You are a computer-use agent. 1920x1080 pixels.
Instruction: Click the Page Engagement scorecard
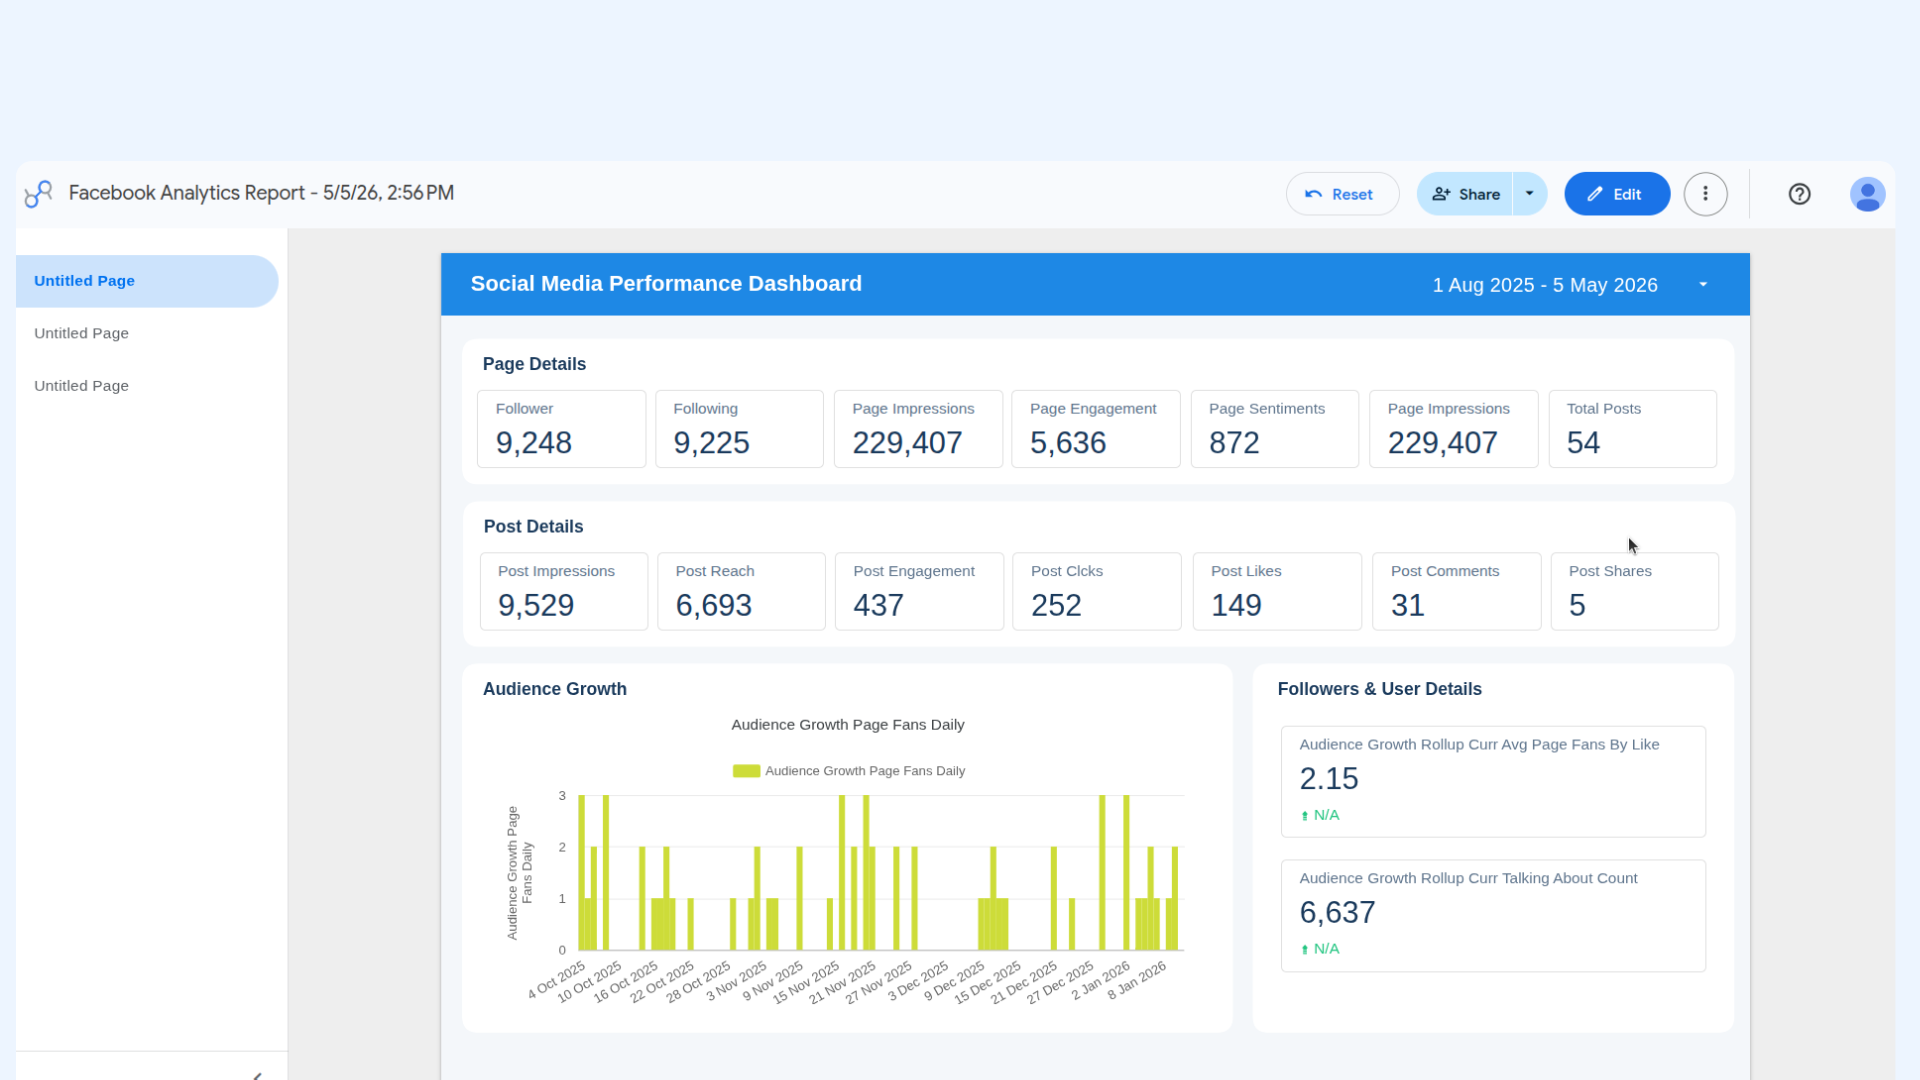[x=1096, y=429]
